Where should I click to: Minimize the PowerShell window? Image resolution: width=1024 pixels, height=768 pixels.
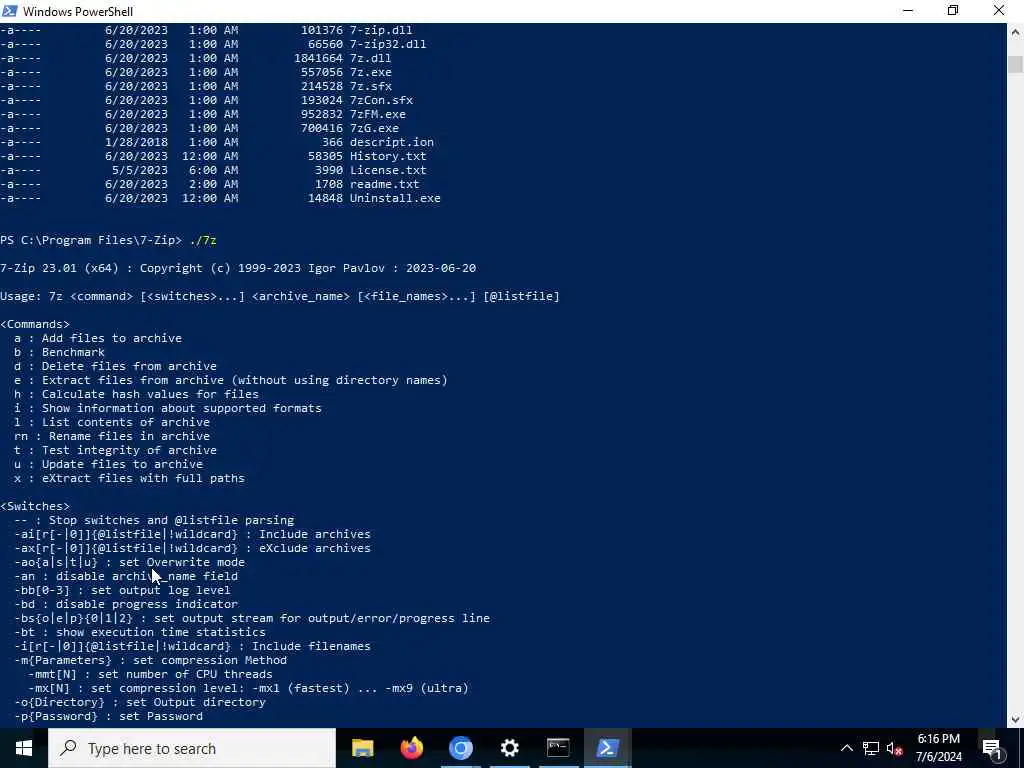click(x=908, y=11)
